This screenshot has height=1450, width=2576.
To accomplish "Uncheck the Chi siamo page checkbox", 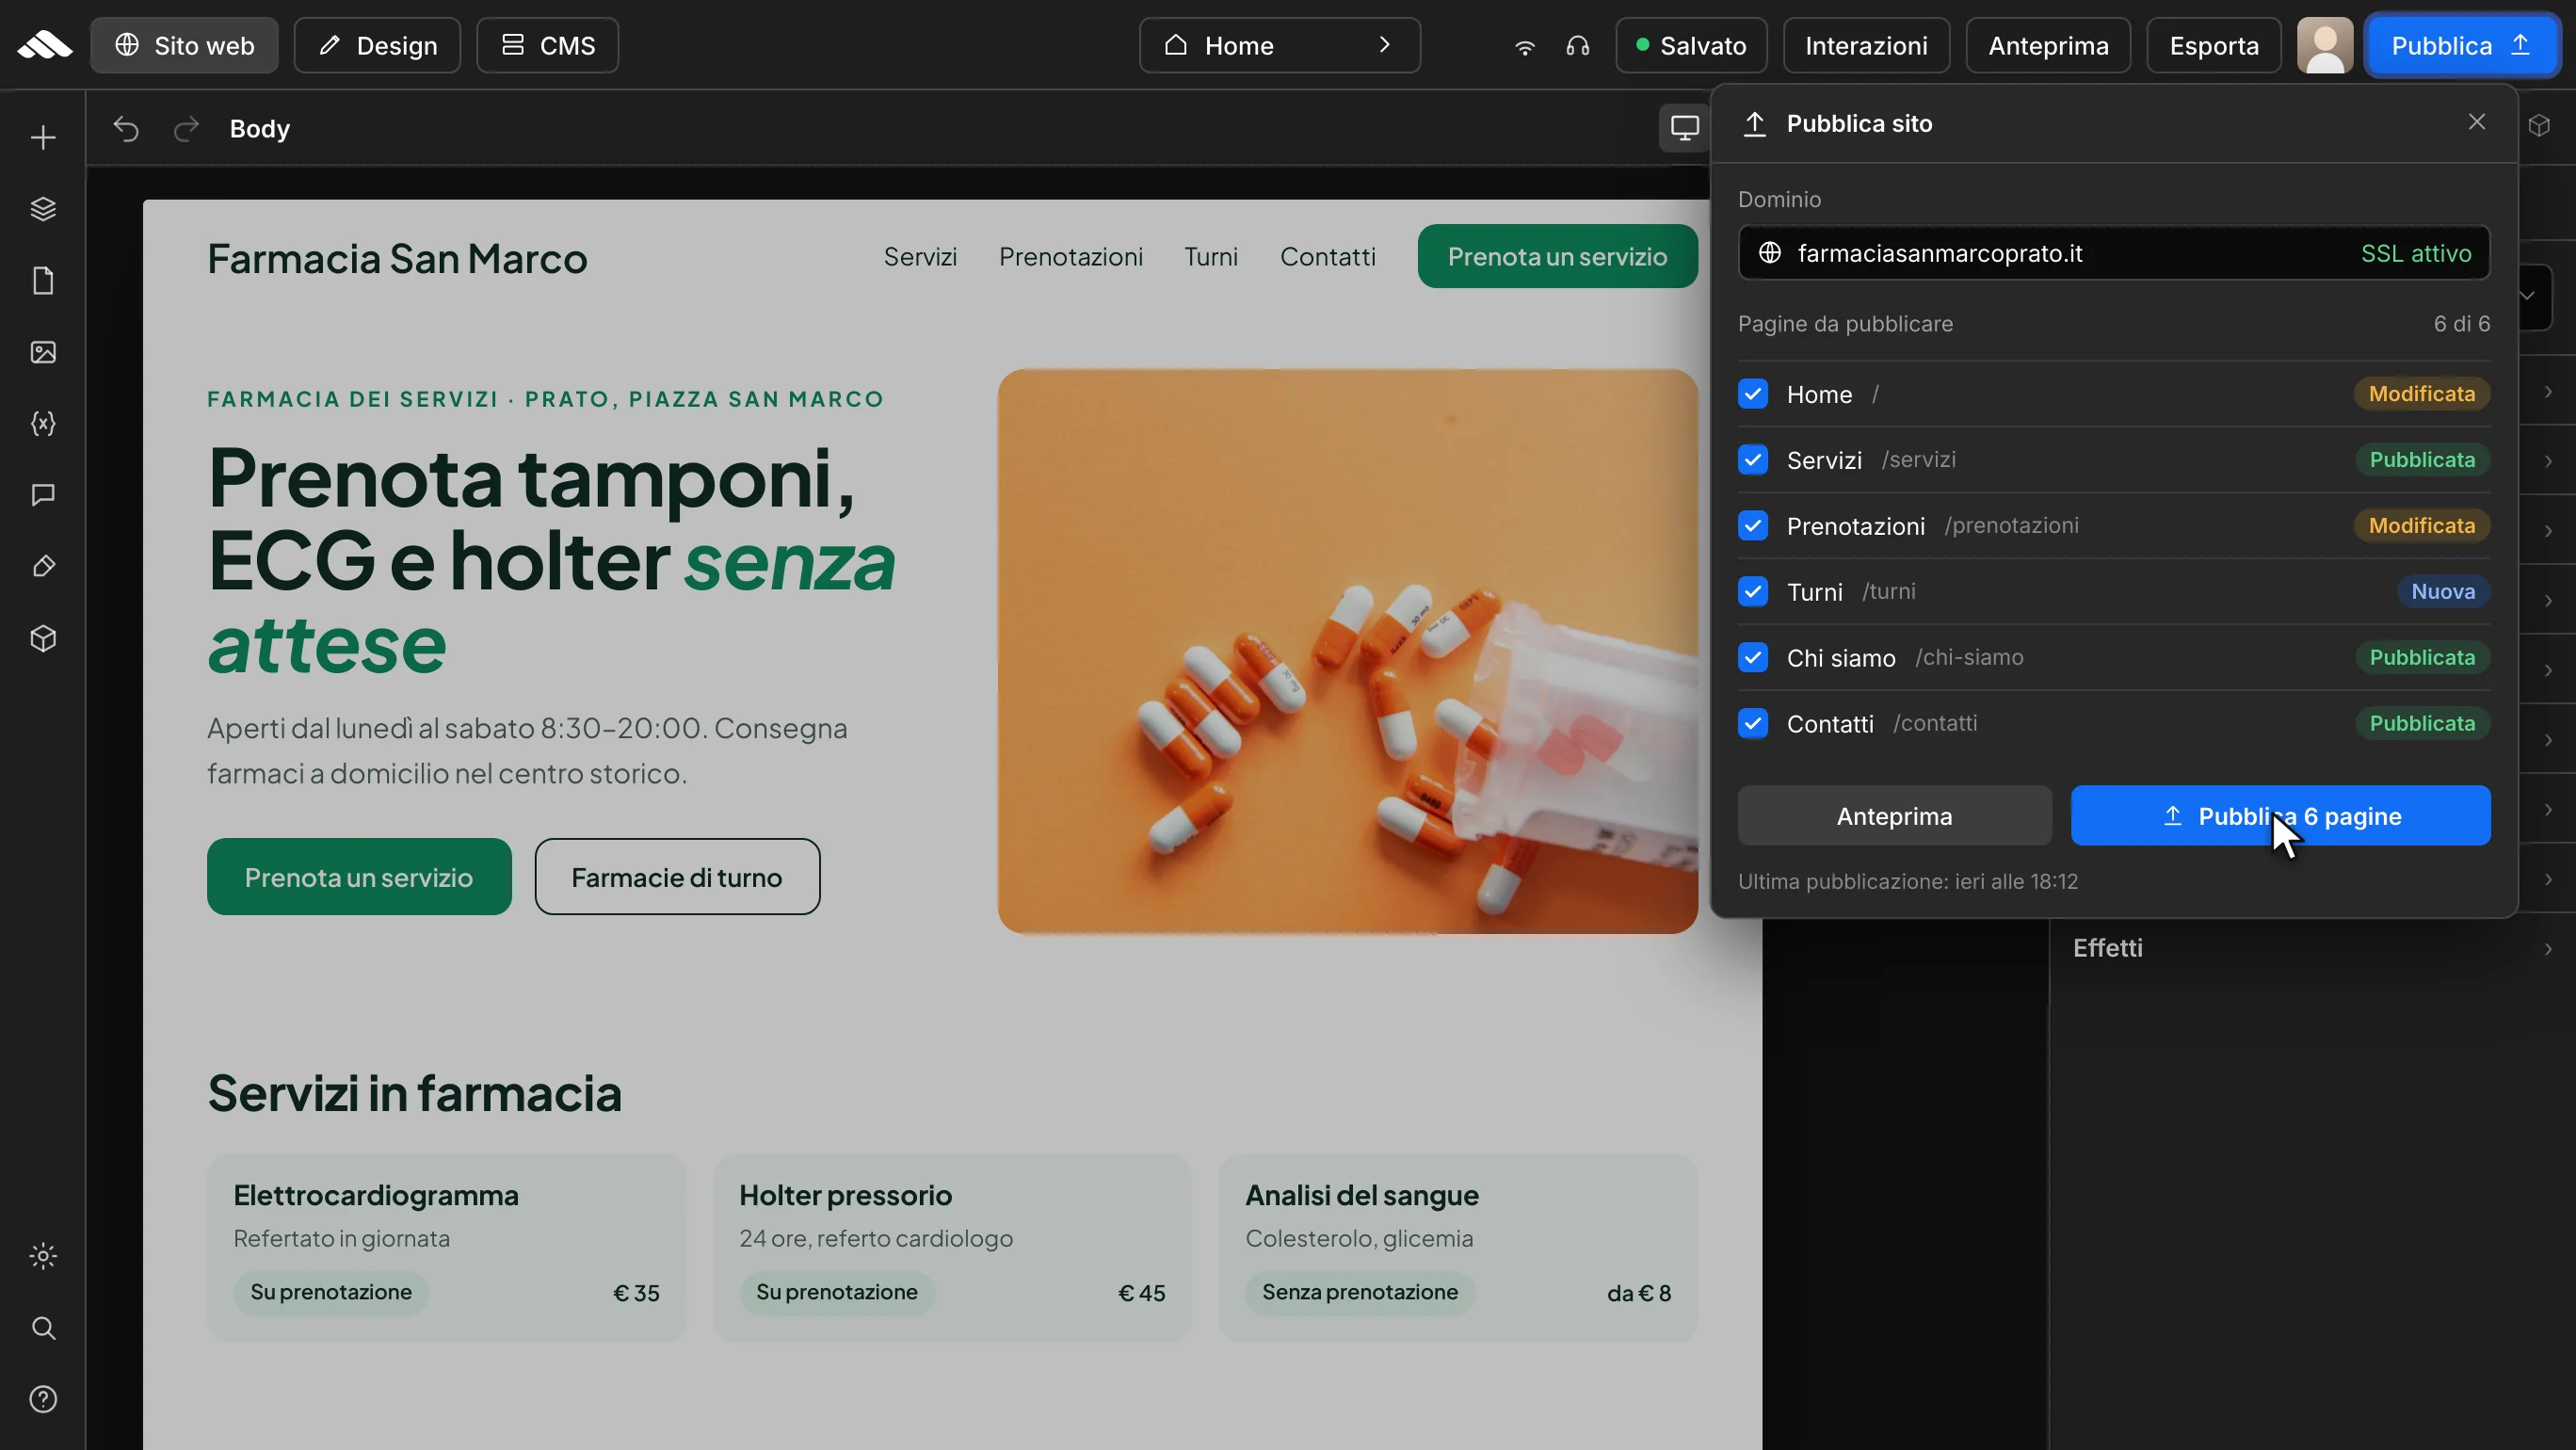I will click(1753, 658).
